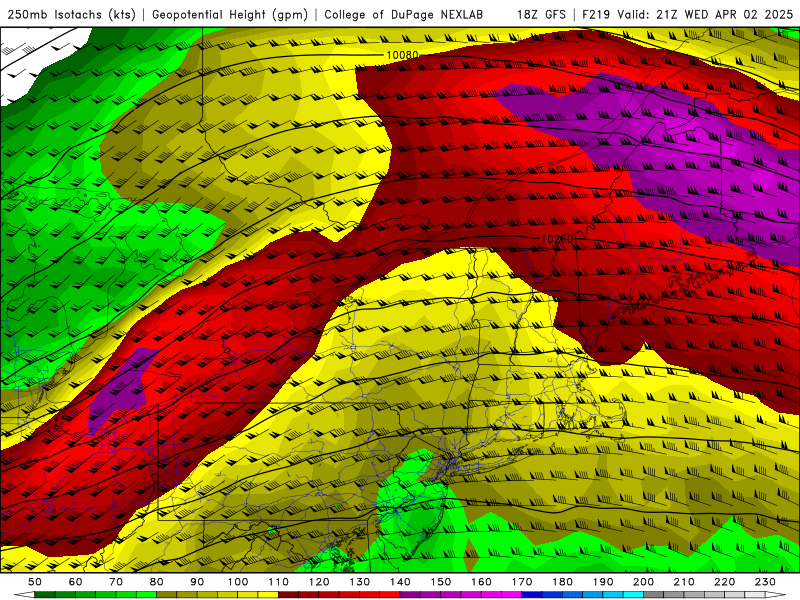The width and height of the screenshot is (800, 600).
Task: Click the 200 label on the color scale
Action: pyautogui.click(x=643, y=582)
